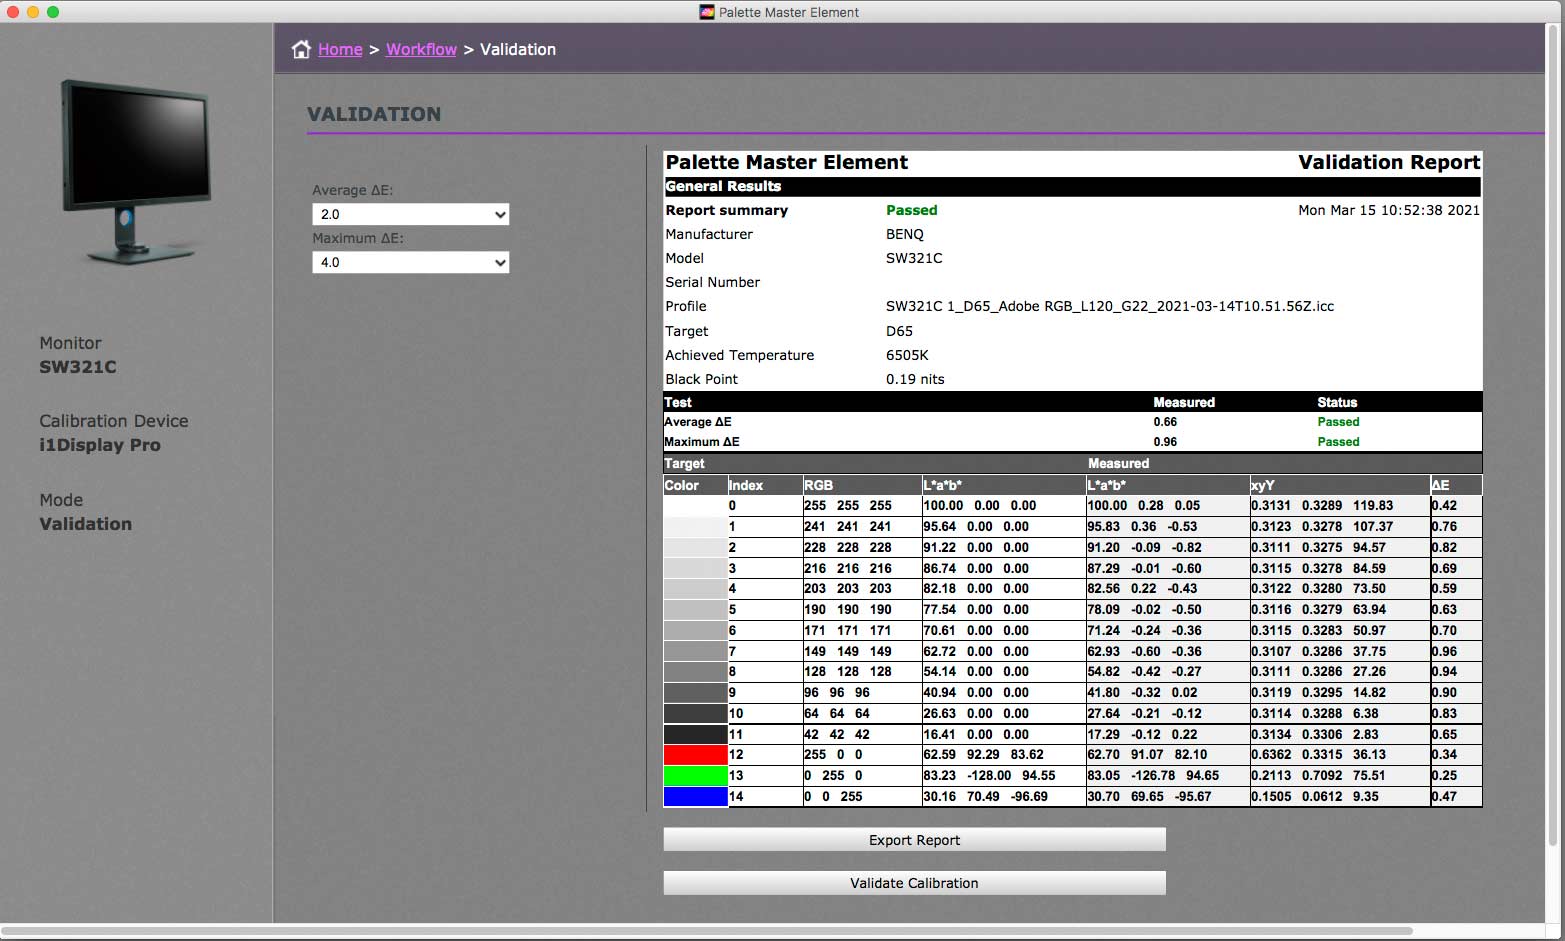The height and width of the screenshot is (941, 1565).
Task: Click the 'General Results' section header bar
Action: click(x=1072, y=186)
